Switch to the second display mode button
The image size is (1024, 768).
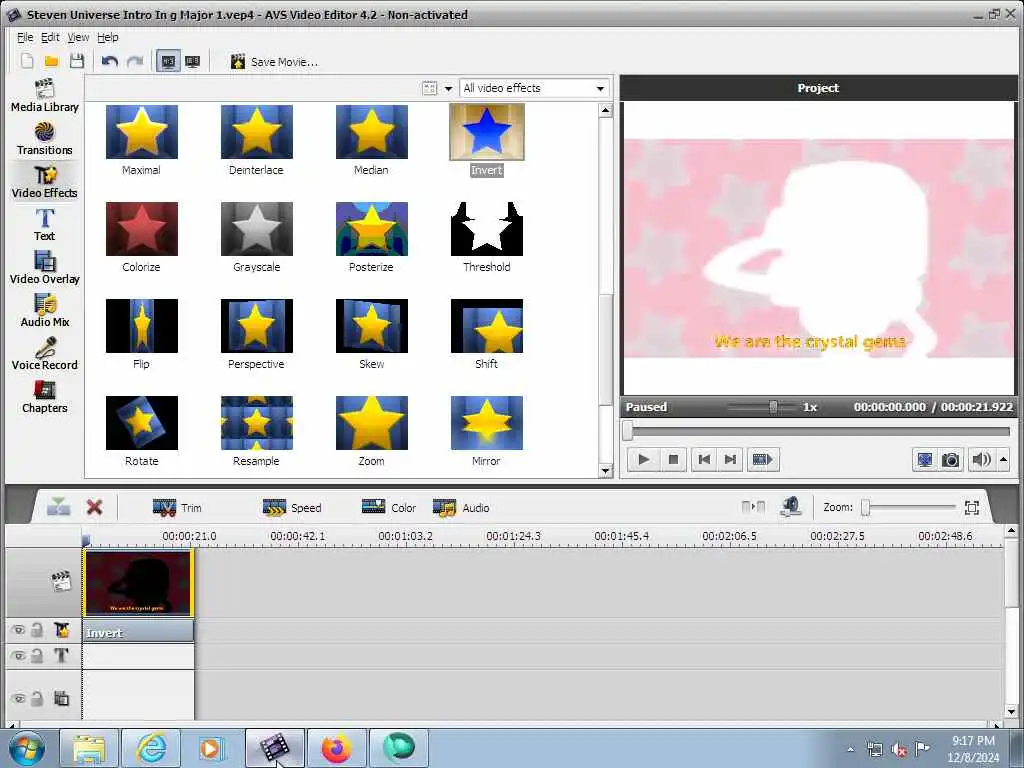click(x=193, y=61)
